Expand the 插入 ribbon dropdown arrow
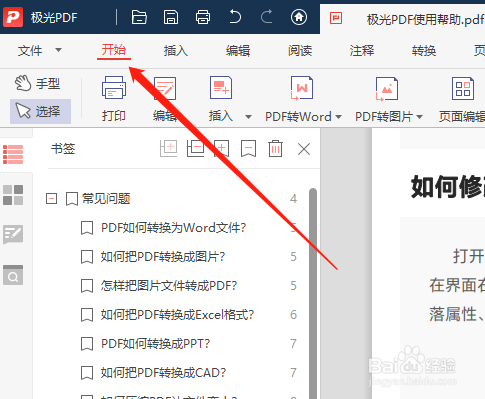The height and width of the screenshot is (399, 485). [x=248, y=117]
